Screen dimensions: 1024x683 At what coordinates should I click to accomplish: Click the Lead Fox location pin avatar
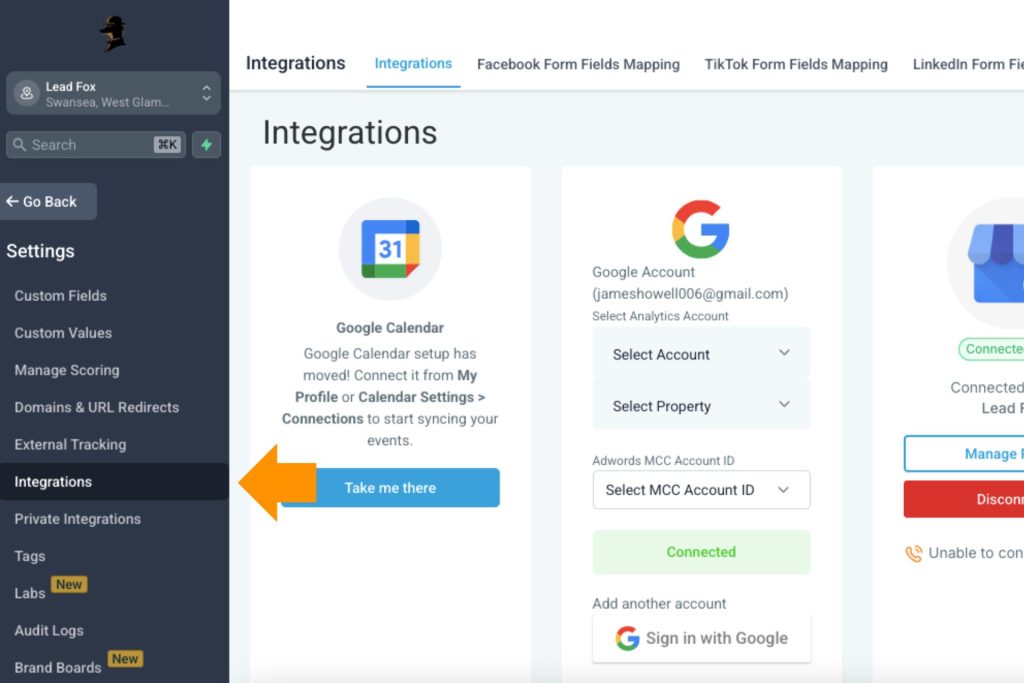tap(25, 92)
